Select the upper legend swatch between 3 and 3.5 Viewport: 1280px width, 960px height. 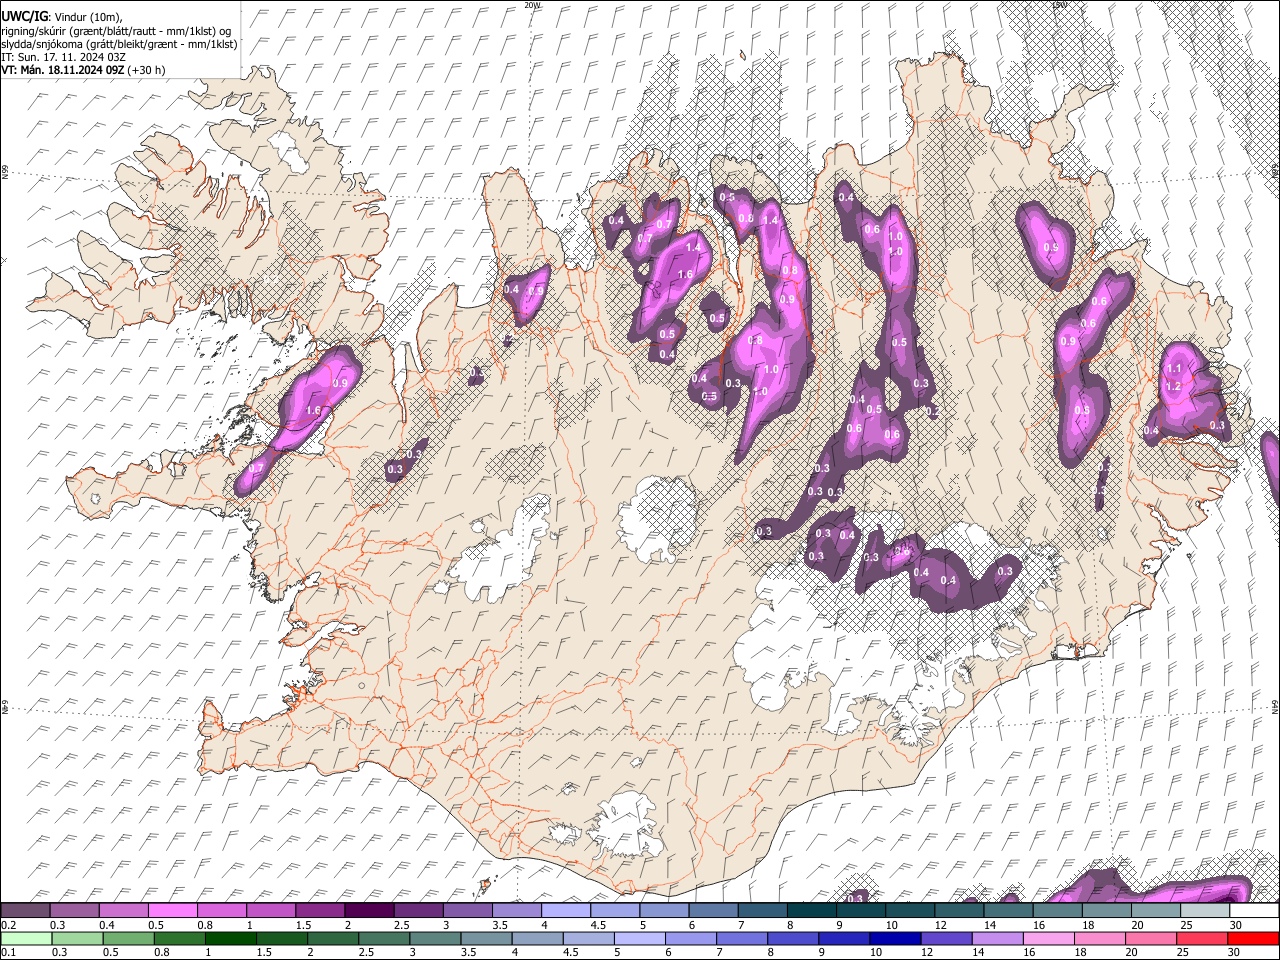(x=466, y=910)
